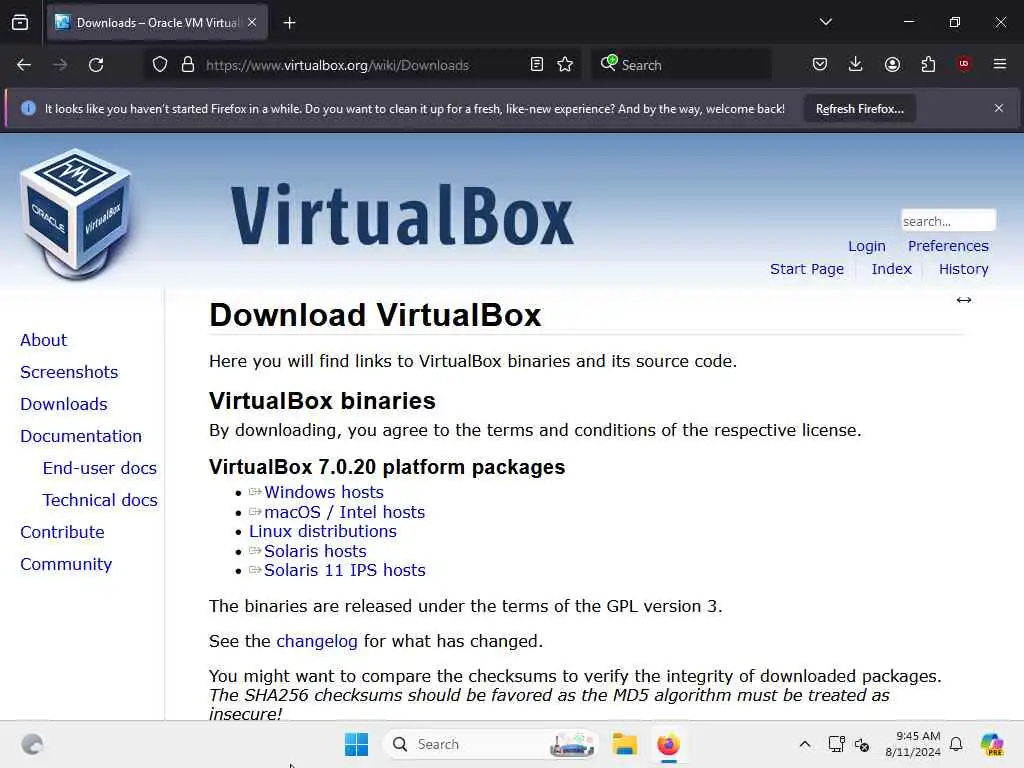Open Downloads in the sidebar
The height and width of the screenshot is (768, 1024).
(64, 404)
